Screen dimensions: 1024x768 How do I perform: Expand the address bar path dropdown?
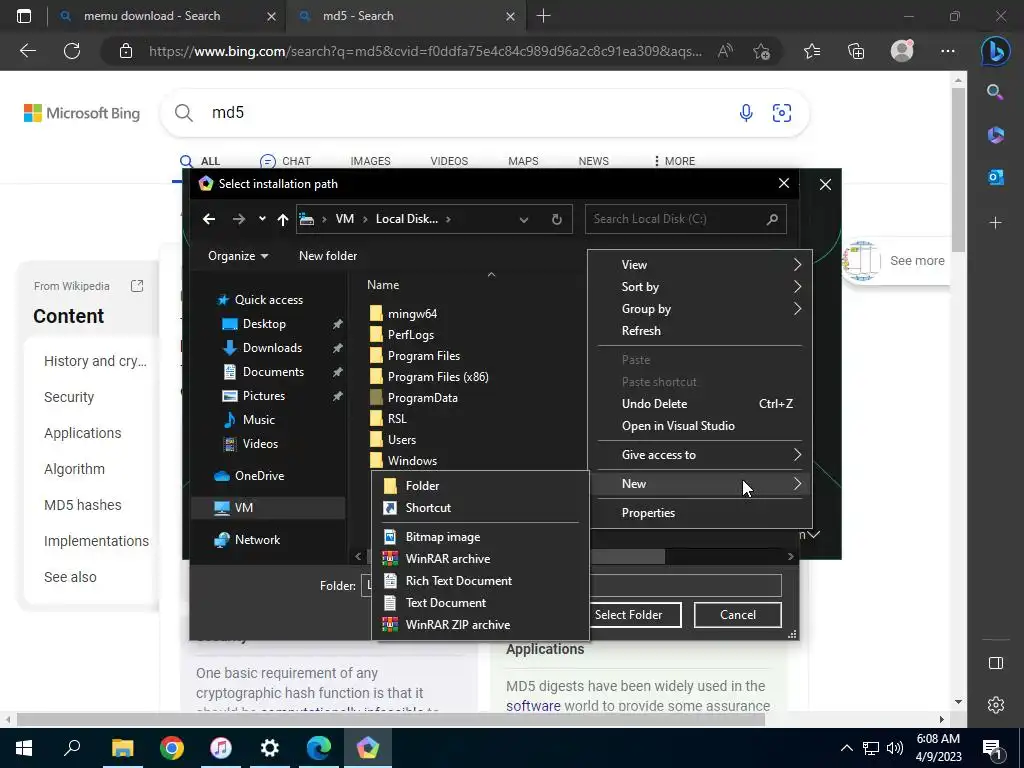[x=524, y=219]
